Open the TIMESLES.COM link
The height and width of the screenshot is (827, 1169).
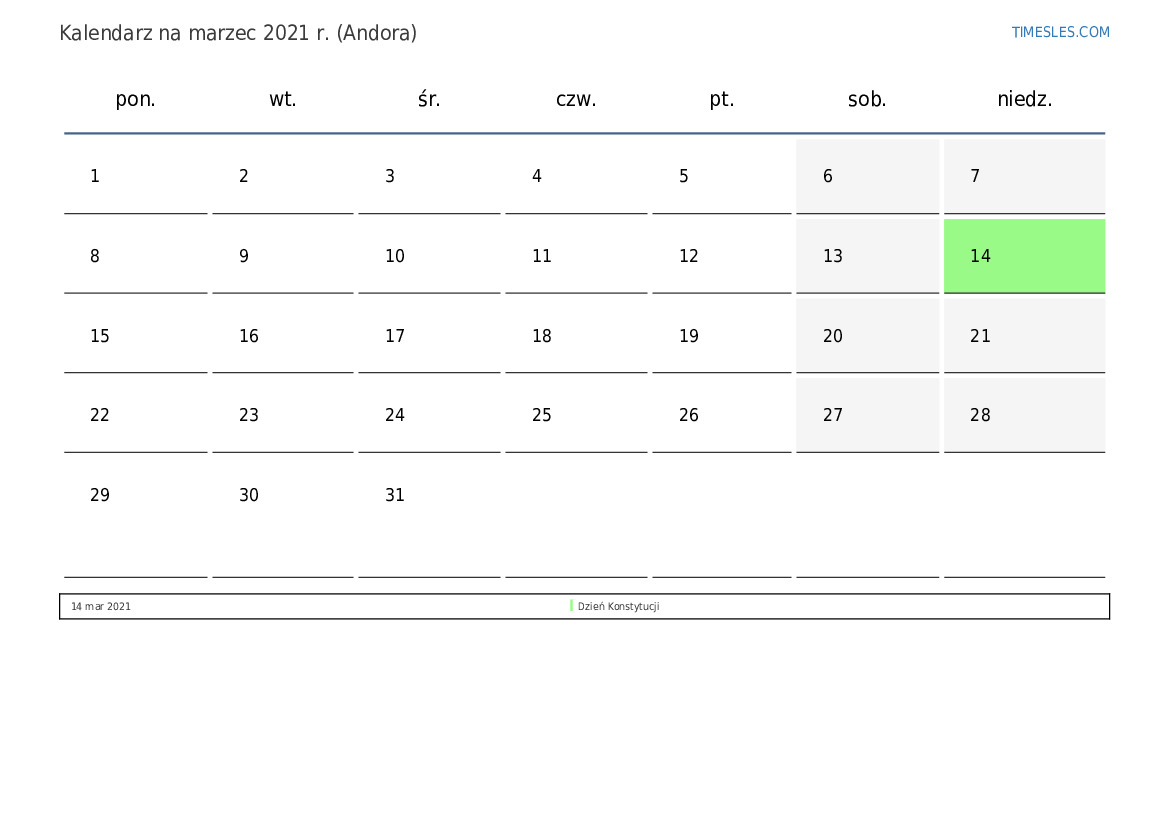coord(1060,32)
